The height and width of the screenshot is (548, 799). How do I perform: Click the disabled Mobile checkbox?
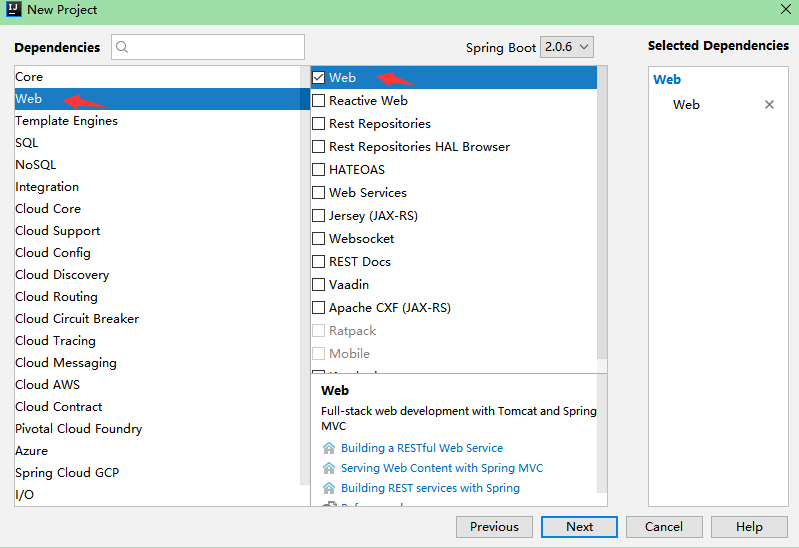[x=318, y=353]
